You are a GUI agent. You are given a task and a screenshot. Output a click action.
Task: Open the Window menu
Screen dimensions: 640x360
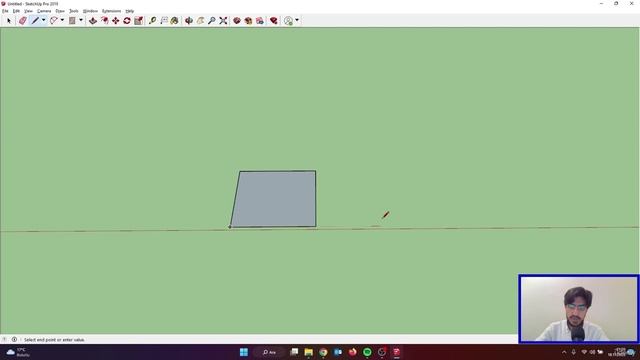click(x=90, y=11)
